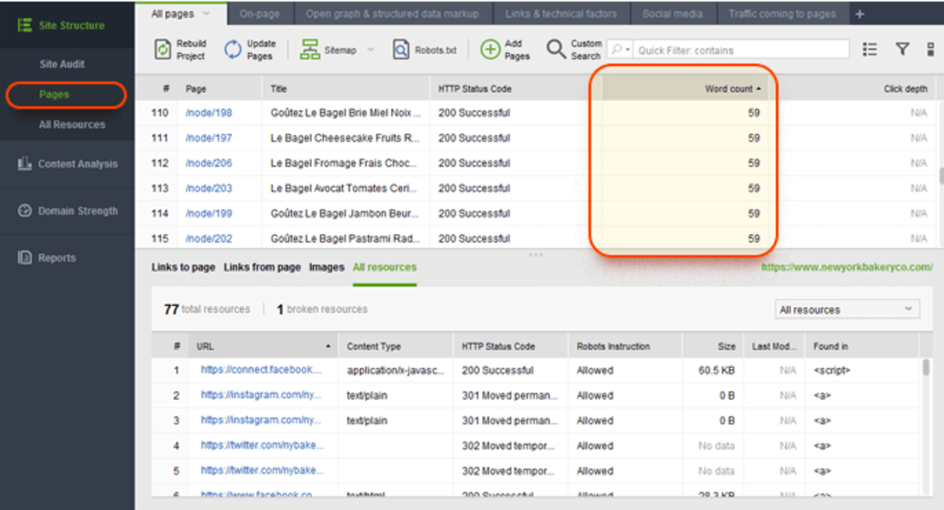Add a new workspace tab with plus
944x510 pixels.
click(x=860, y=14)
